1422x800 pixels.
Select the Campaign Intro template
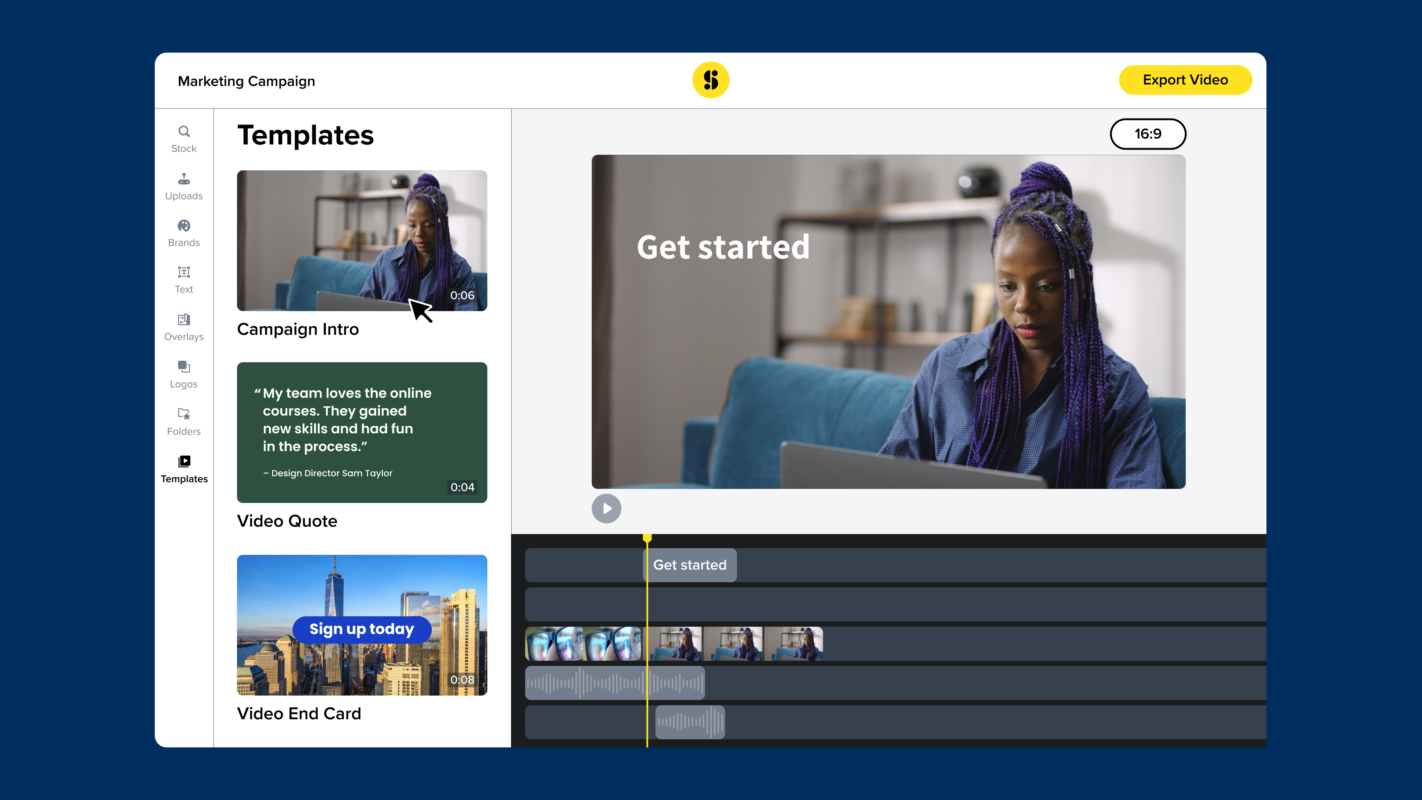(x=362, y=240)
